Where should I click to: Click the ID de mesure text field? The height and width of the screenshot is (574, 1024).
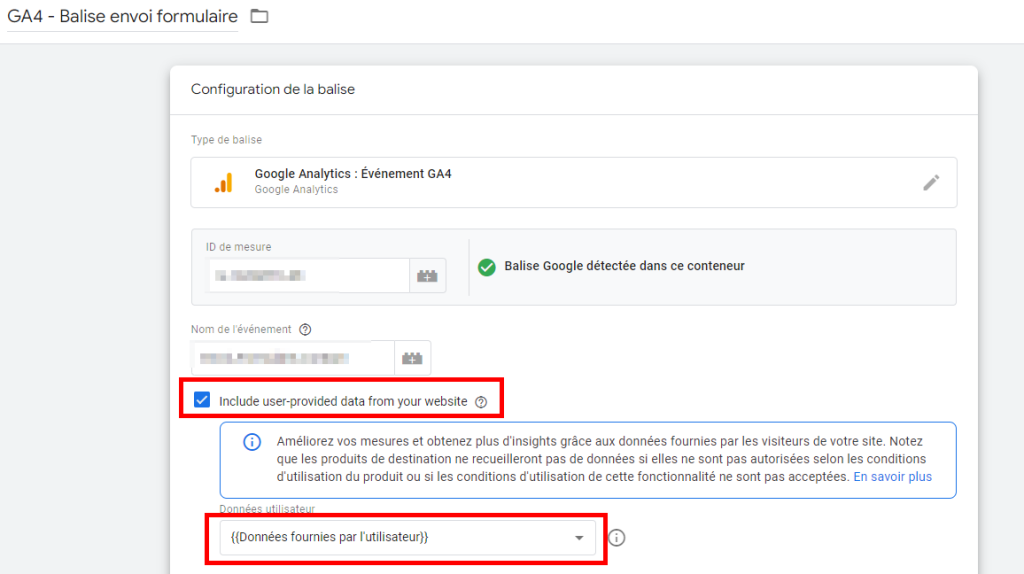tap(300, 275)
